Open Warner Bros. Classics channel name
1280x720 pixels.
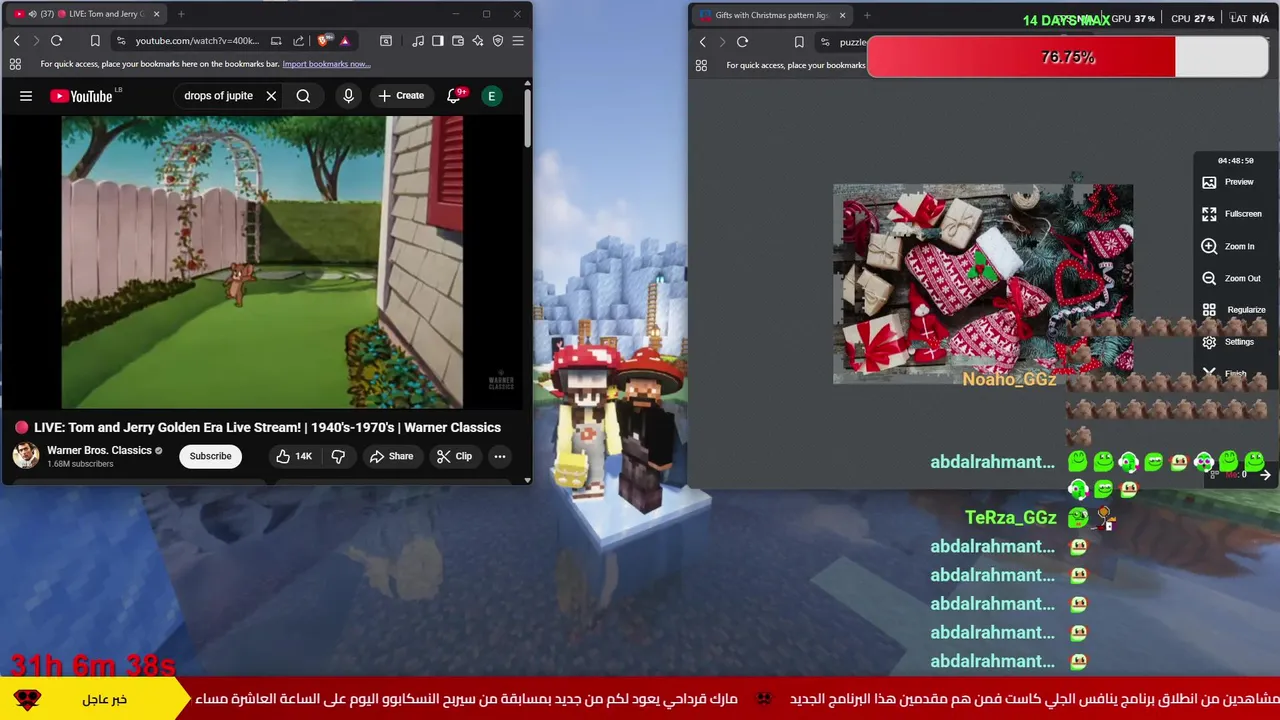click(x=99, y=451)
